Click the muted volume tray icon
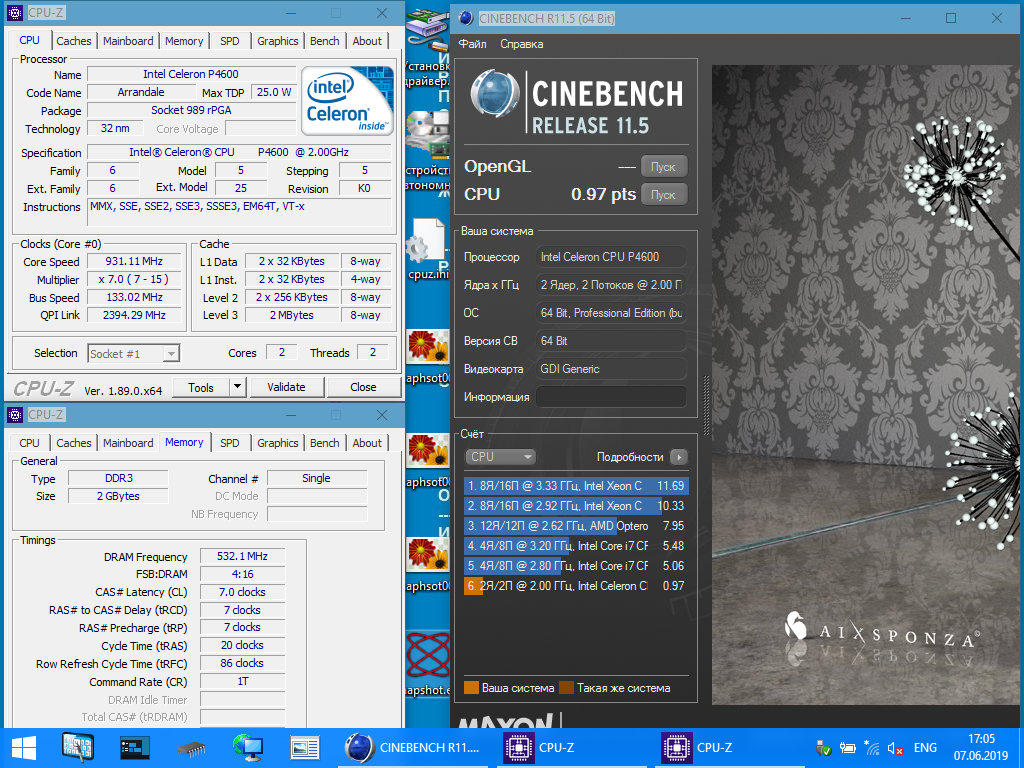Image resolution: width=1024 pixels, height=768 pixels. tap(895, 748)
